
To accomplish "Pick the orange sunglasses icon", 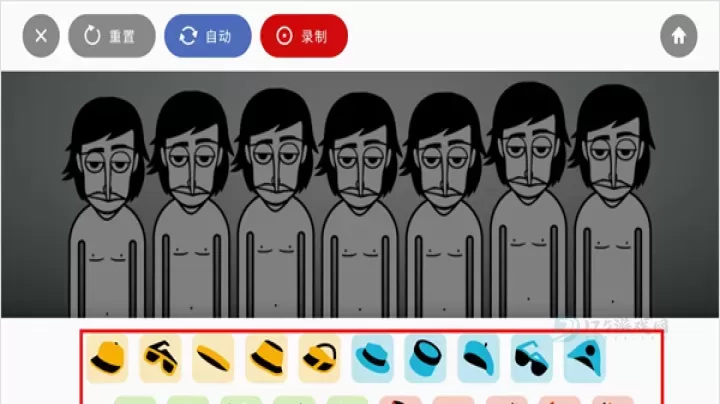I will pyautogui.click(x=160, y=359).
